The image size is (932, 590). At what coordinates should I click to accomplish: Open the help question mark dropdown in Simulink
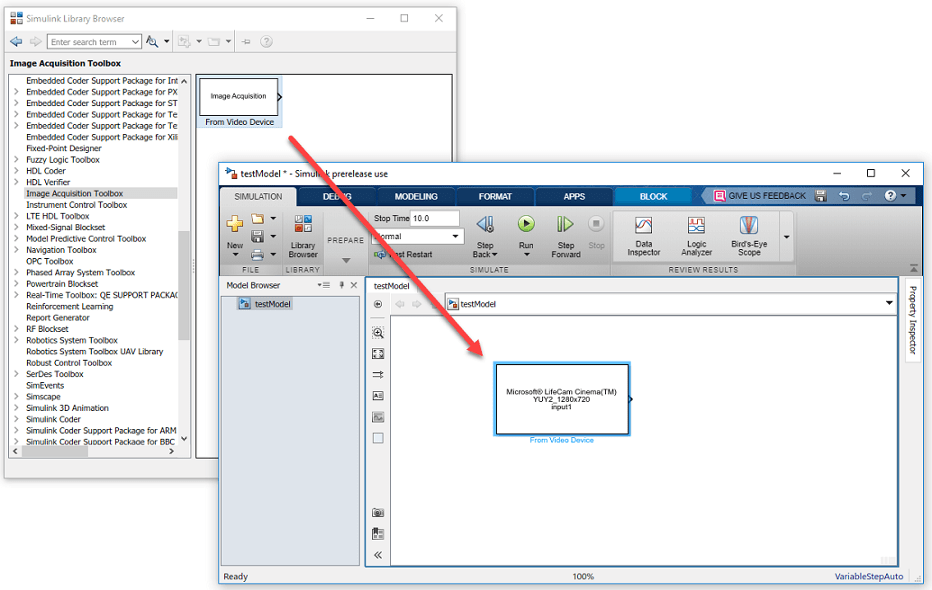point(895,196)
